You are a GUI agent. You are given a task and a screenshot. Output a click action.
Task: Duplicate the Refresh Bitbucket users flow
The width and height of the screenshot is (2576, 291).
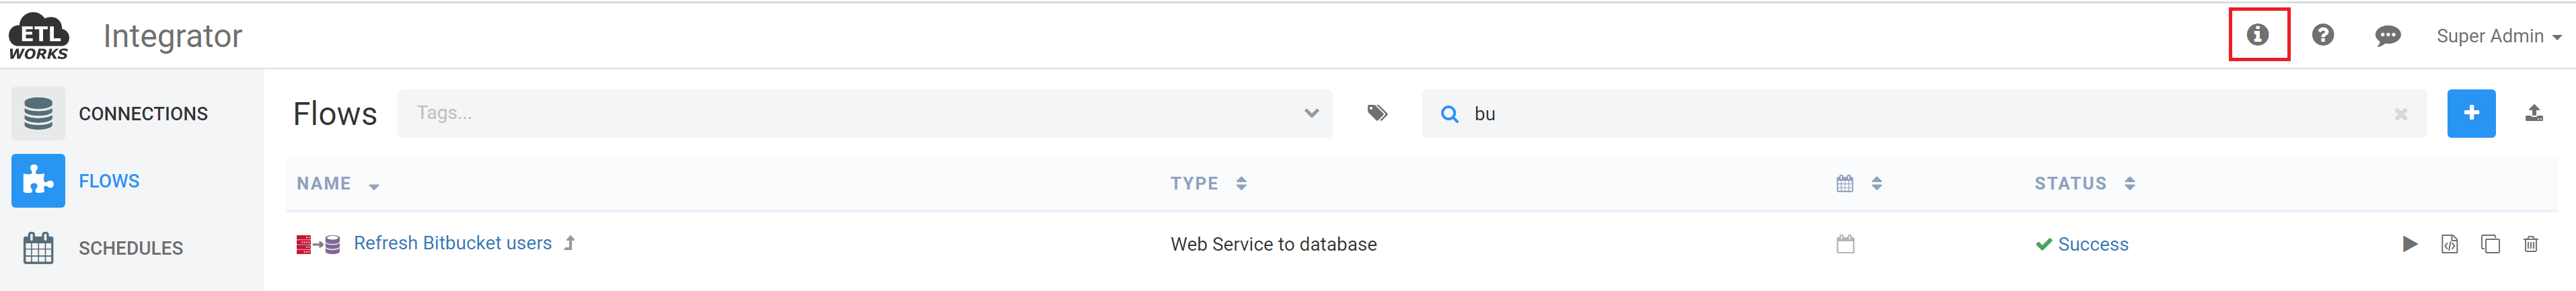(2490, 244)
